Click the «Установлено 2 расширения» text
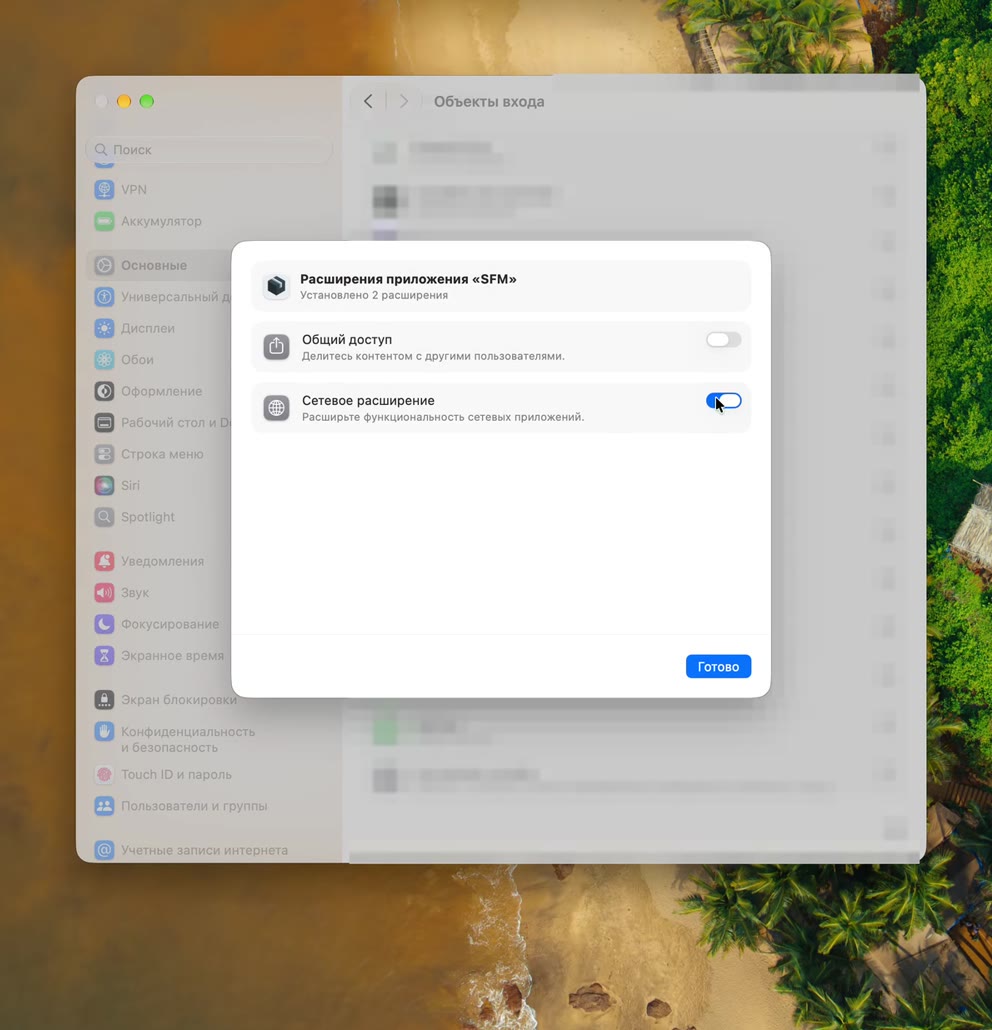Image resolution: width=992 pixels, height=1030 pixels. [374, 296]
